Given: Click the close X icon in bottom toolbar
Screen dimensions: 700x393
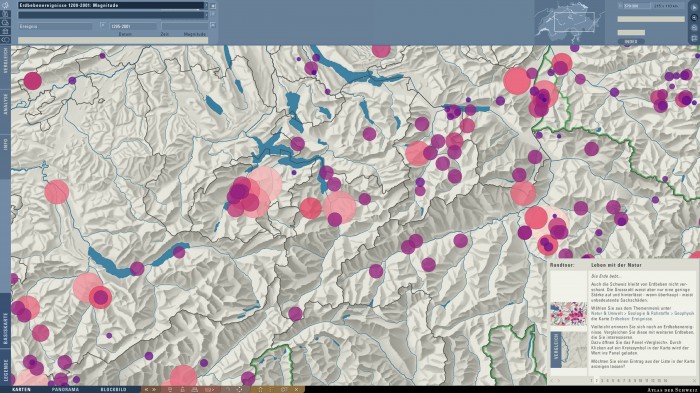Looking at the screenshot, I should pos(296,389).
